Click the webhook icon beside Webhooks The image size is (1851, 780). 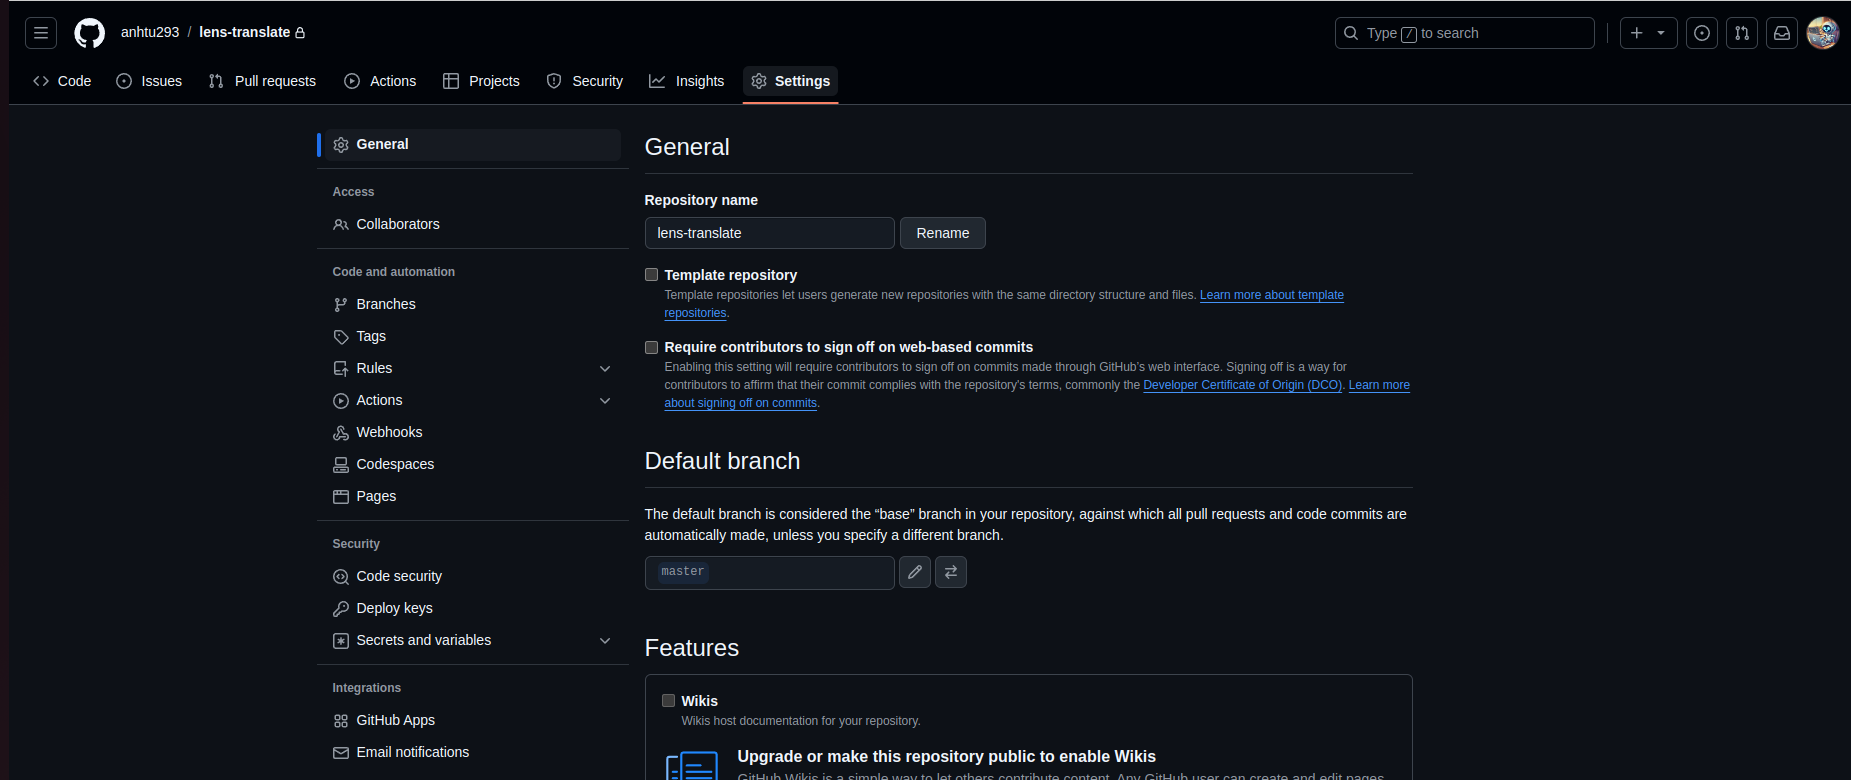click(x=341, y=433)
